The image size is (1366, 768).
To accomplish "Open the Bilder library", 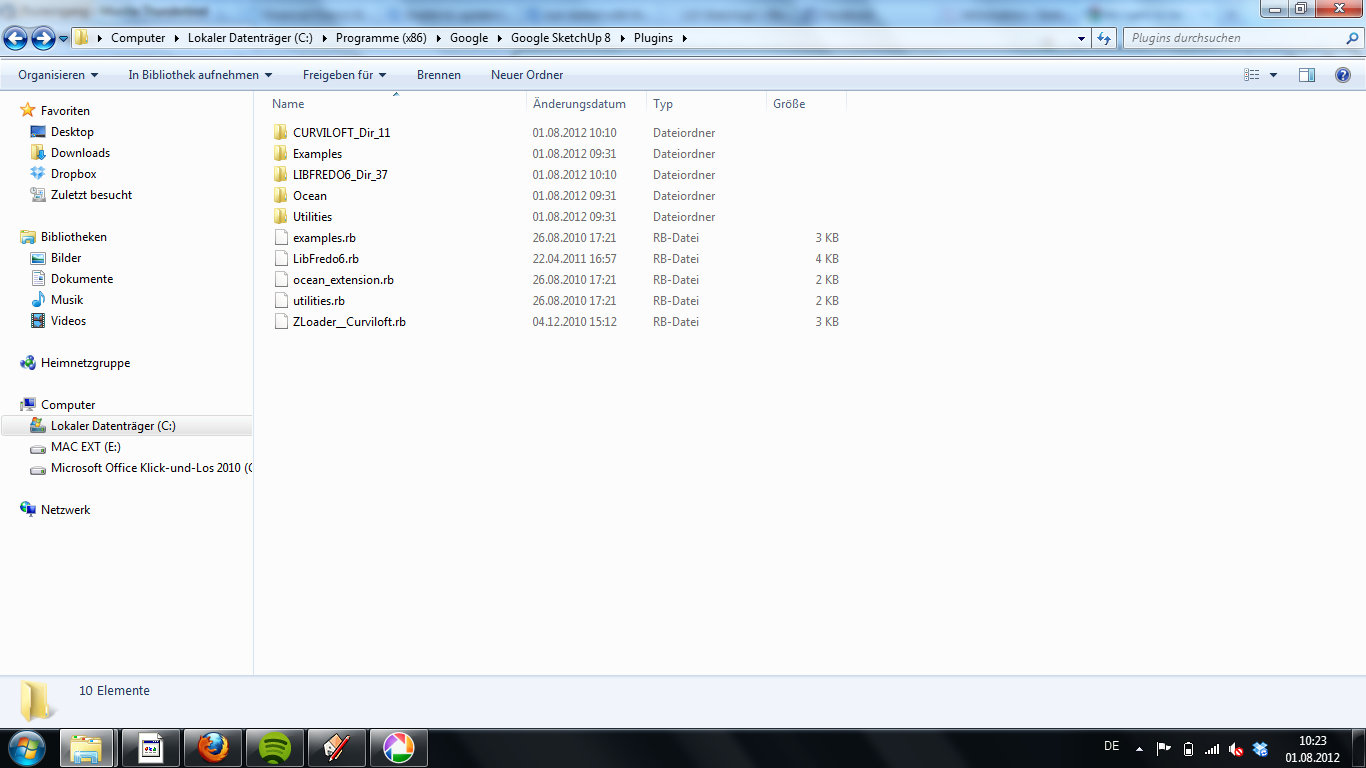I will tap(66, 258).
